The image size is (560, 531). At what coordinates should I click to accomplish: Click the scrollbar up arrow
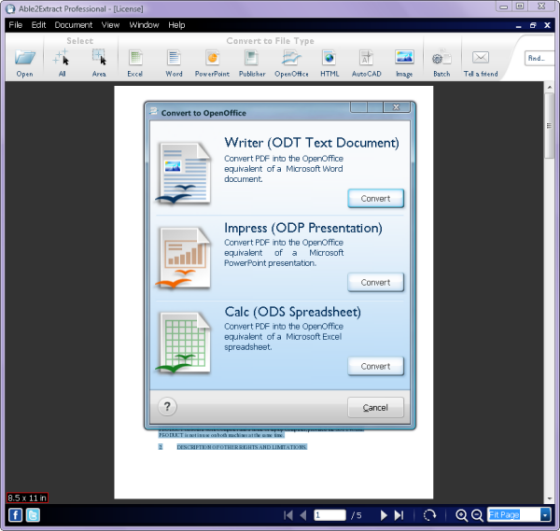tap(549, 87)
